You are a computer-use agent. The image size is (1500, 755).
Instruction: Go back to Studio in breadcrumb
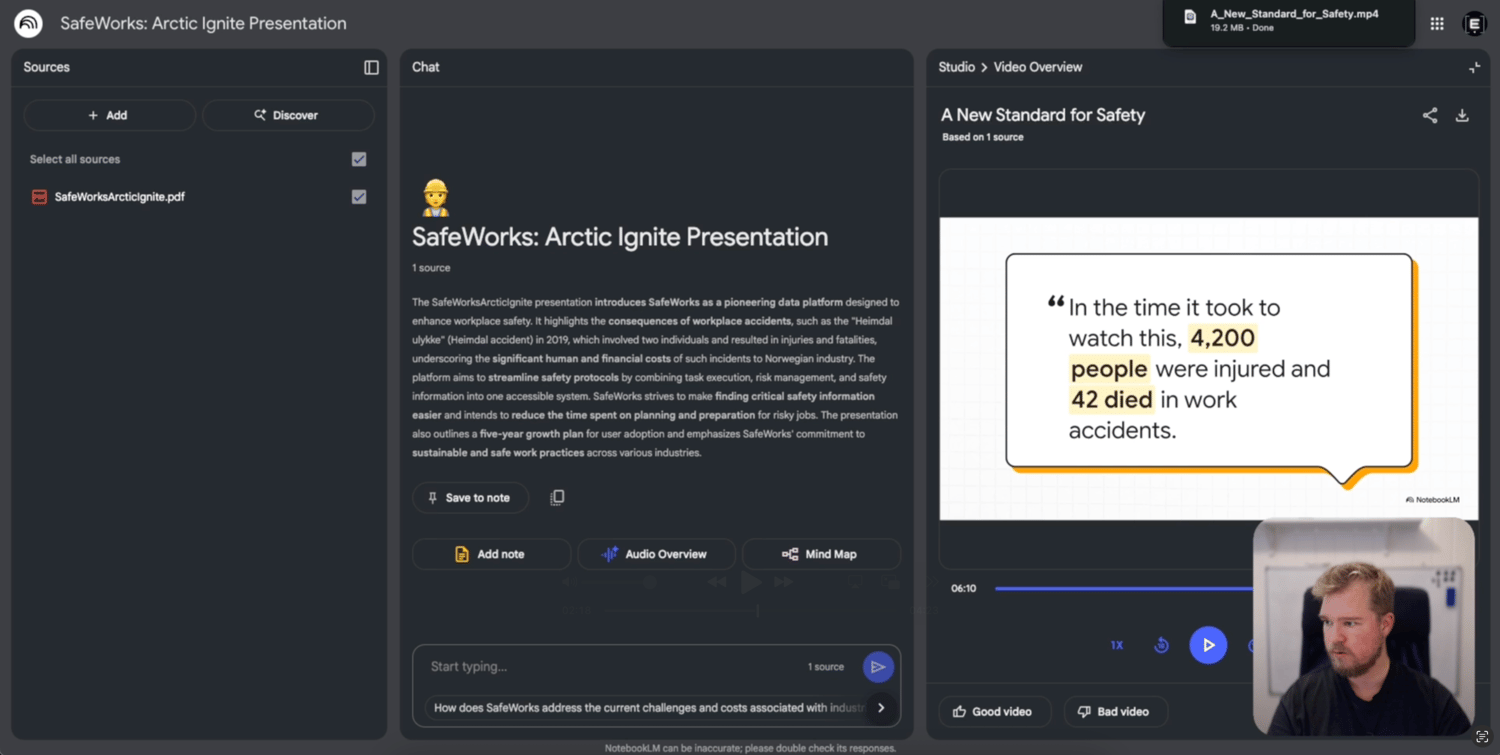[956, 67]
